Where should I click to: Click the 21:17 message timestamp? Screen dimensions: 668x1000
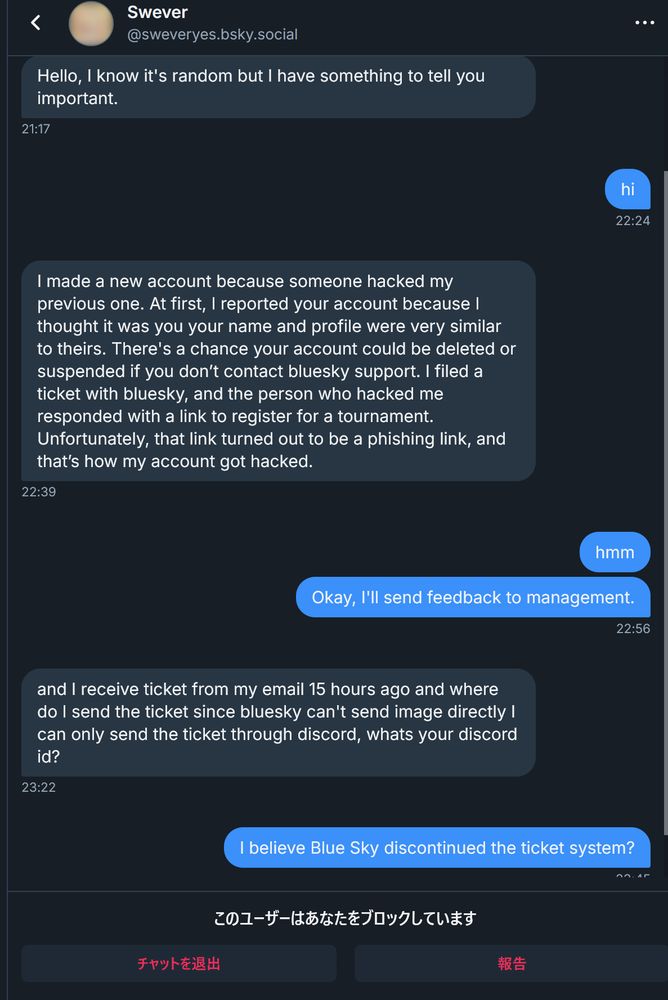click(36, 128)
